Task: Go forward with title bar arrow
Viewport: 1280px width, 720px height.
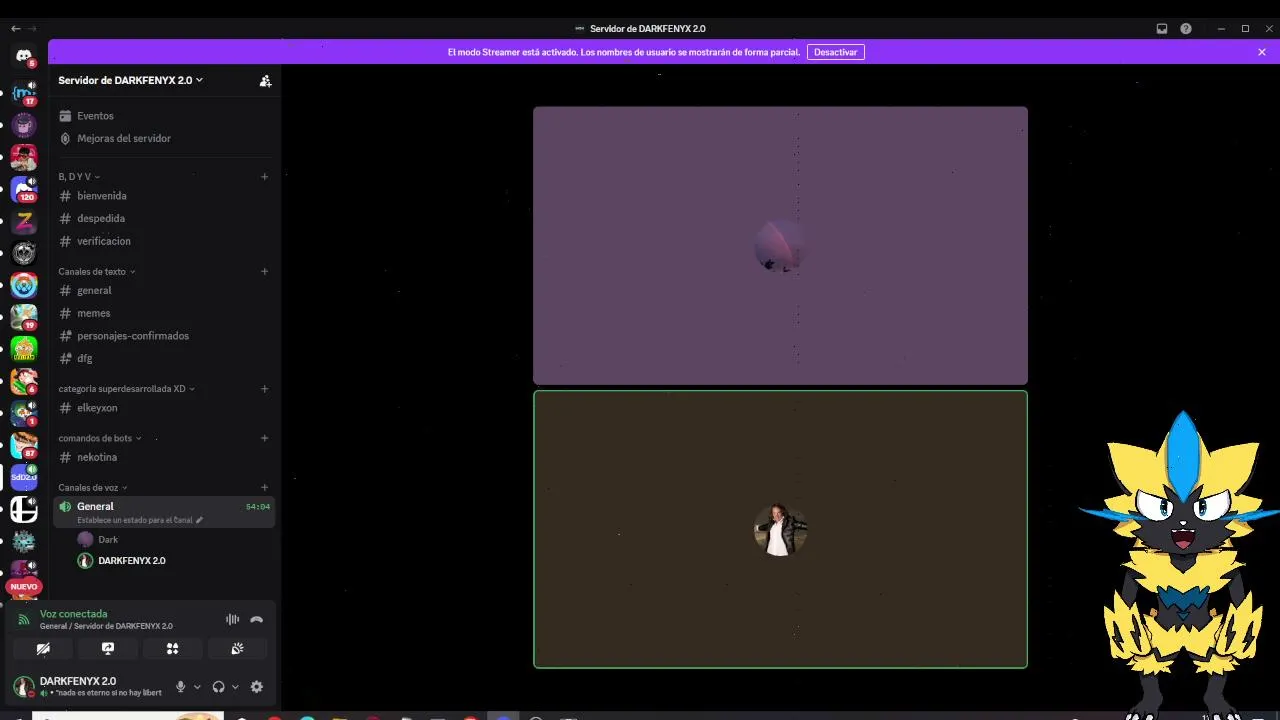Action: [x=32, y=29]
